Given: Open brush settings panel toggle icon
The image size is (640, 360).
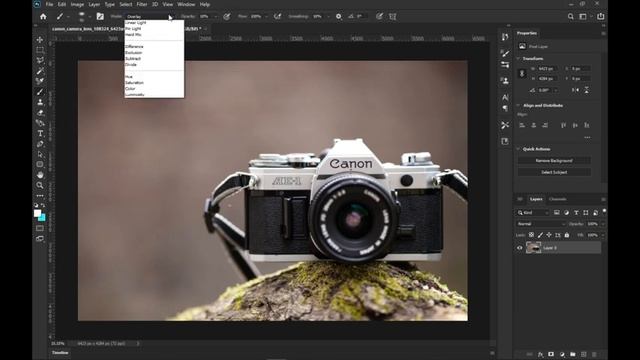Looking at the screenshot, I should click(100, 16).
